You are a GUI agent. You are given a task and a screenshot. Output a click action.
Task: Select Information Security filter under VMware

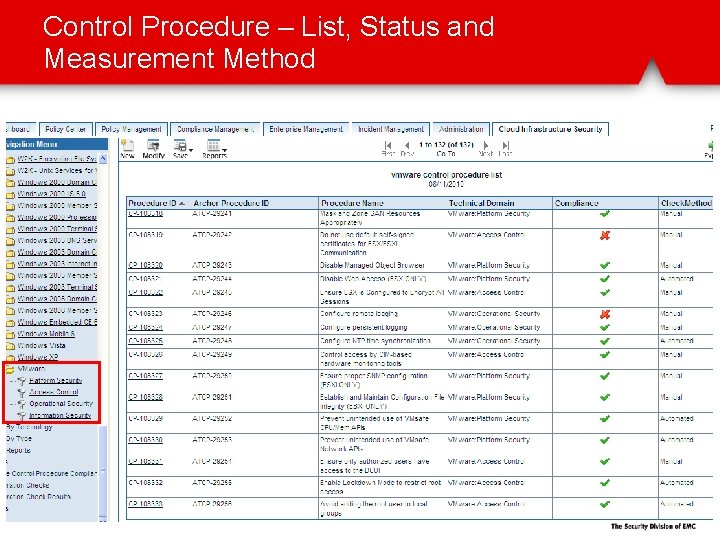[x=60, y=416]
